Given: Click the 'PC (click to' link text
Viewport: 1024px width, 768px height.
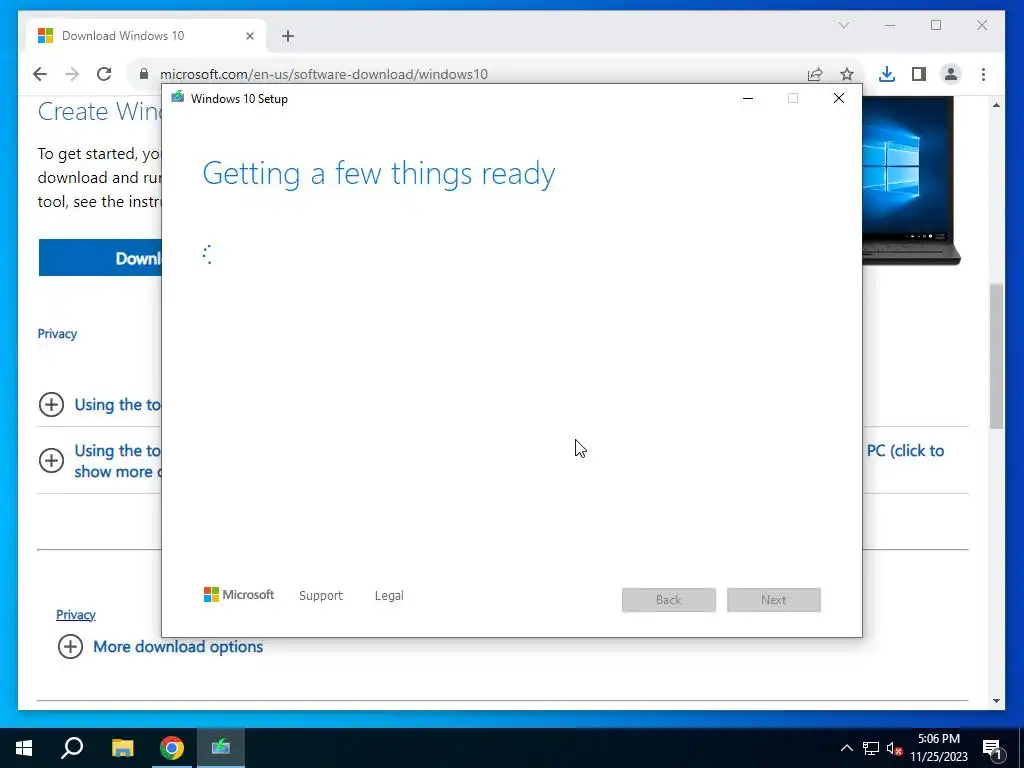Looking at the screenshot, I should tap(905, 451).
